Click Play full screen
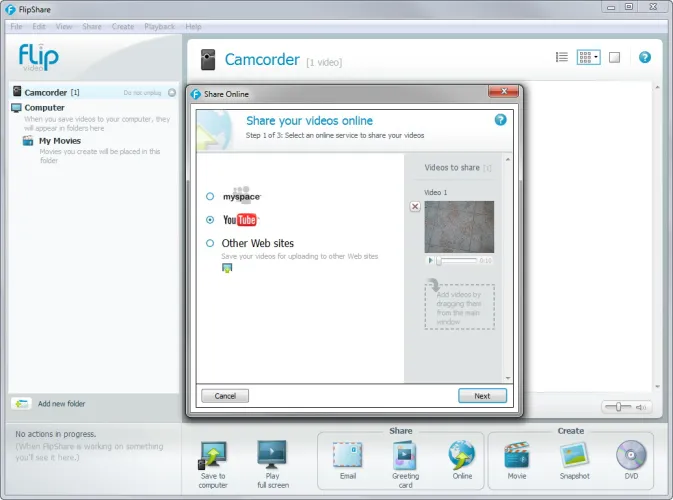Screen dimensions: 673x500 273,465
